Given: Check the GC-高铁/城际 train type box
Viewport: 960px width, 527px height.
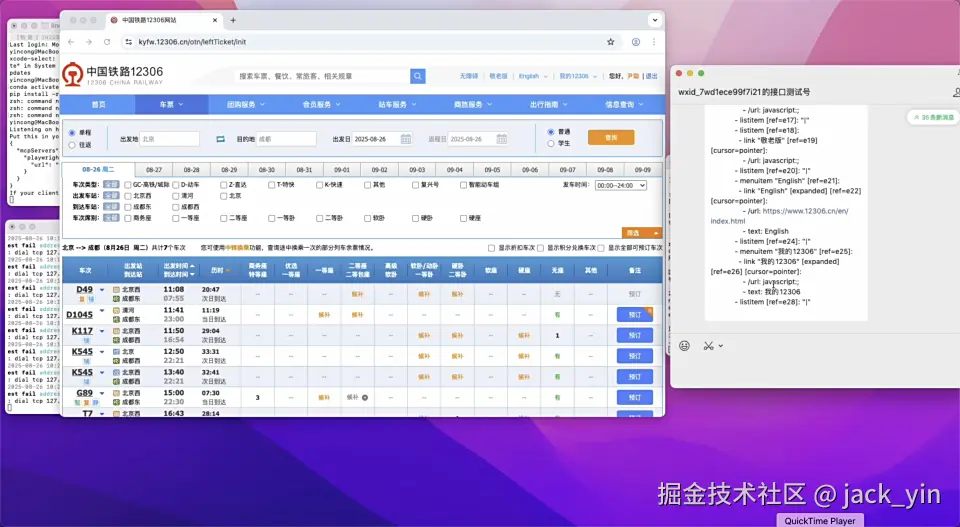Looking at the screenshot, I should [x=128, y=185].
